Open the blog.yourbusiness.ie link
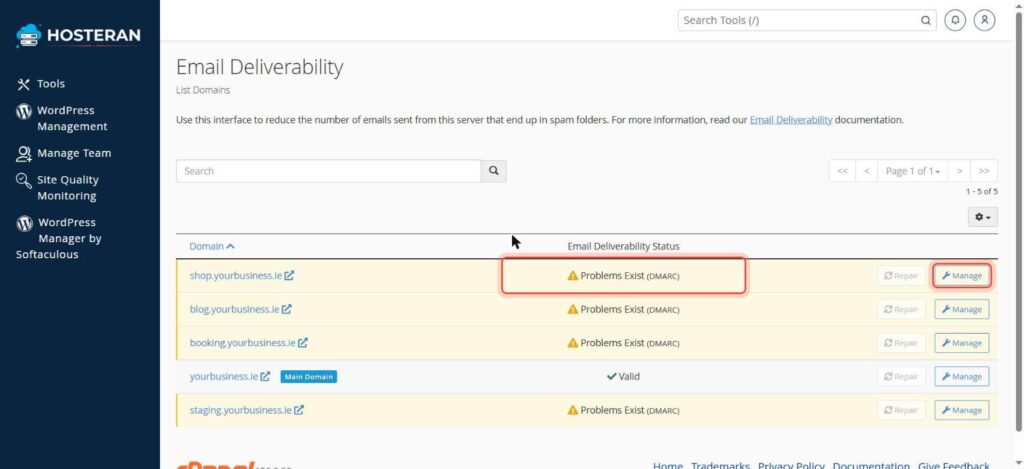 tap(234, 309)
